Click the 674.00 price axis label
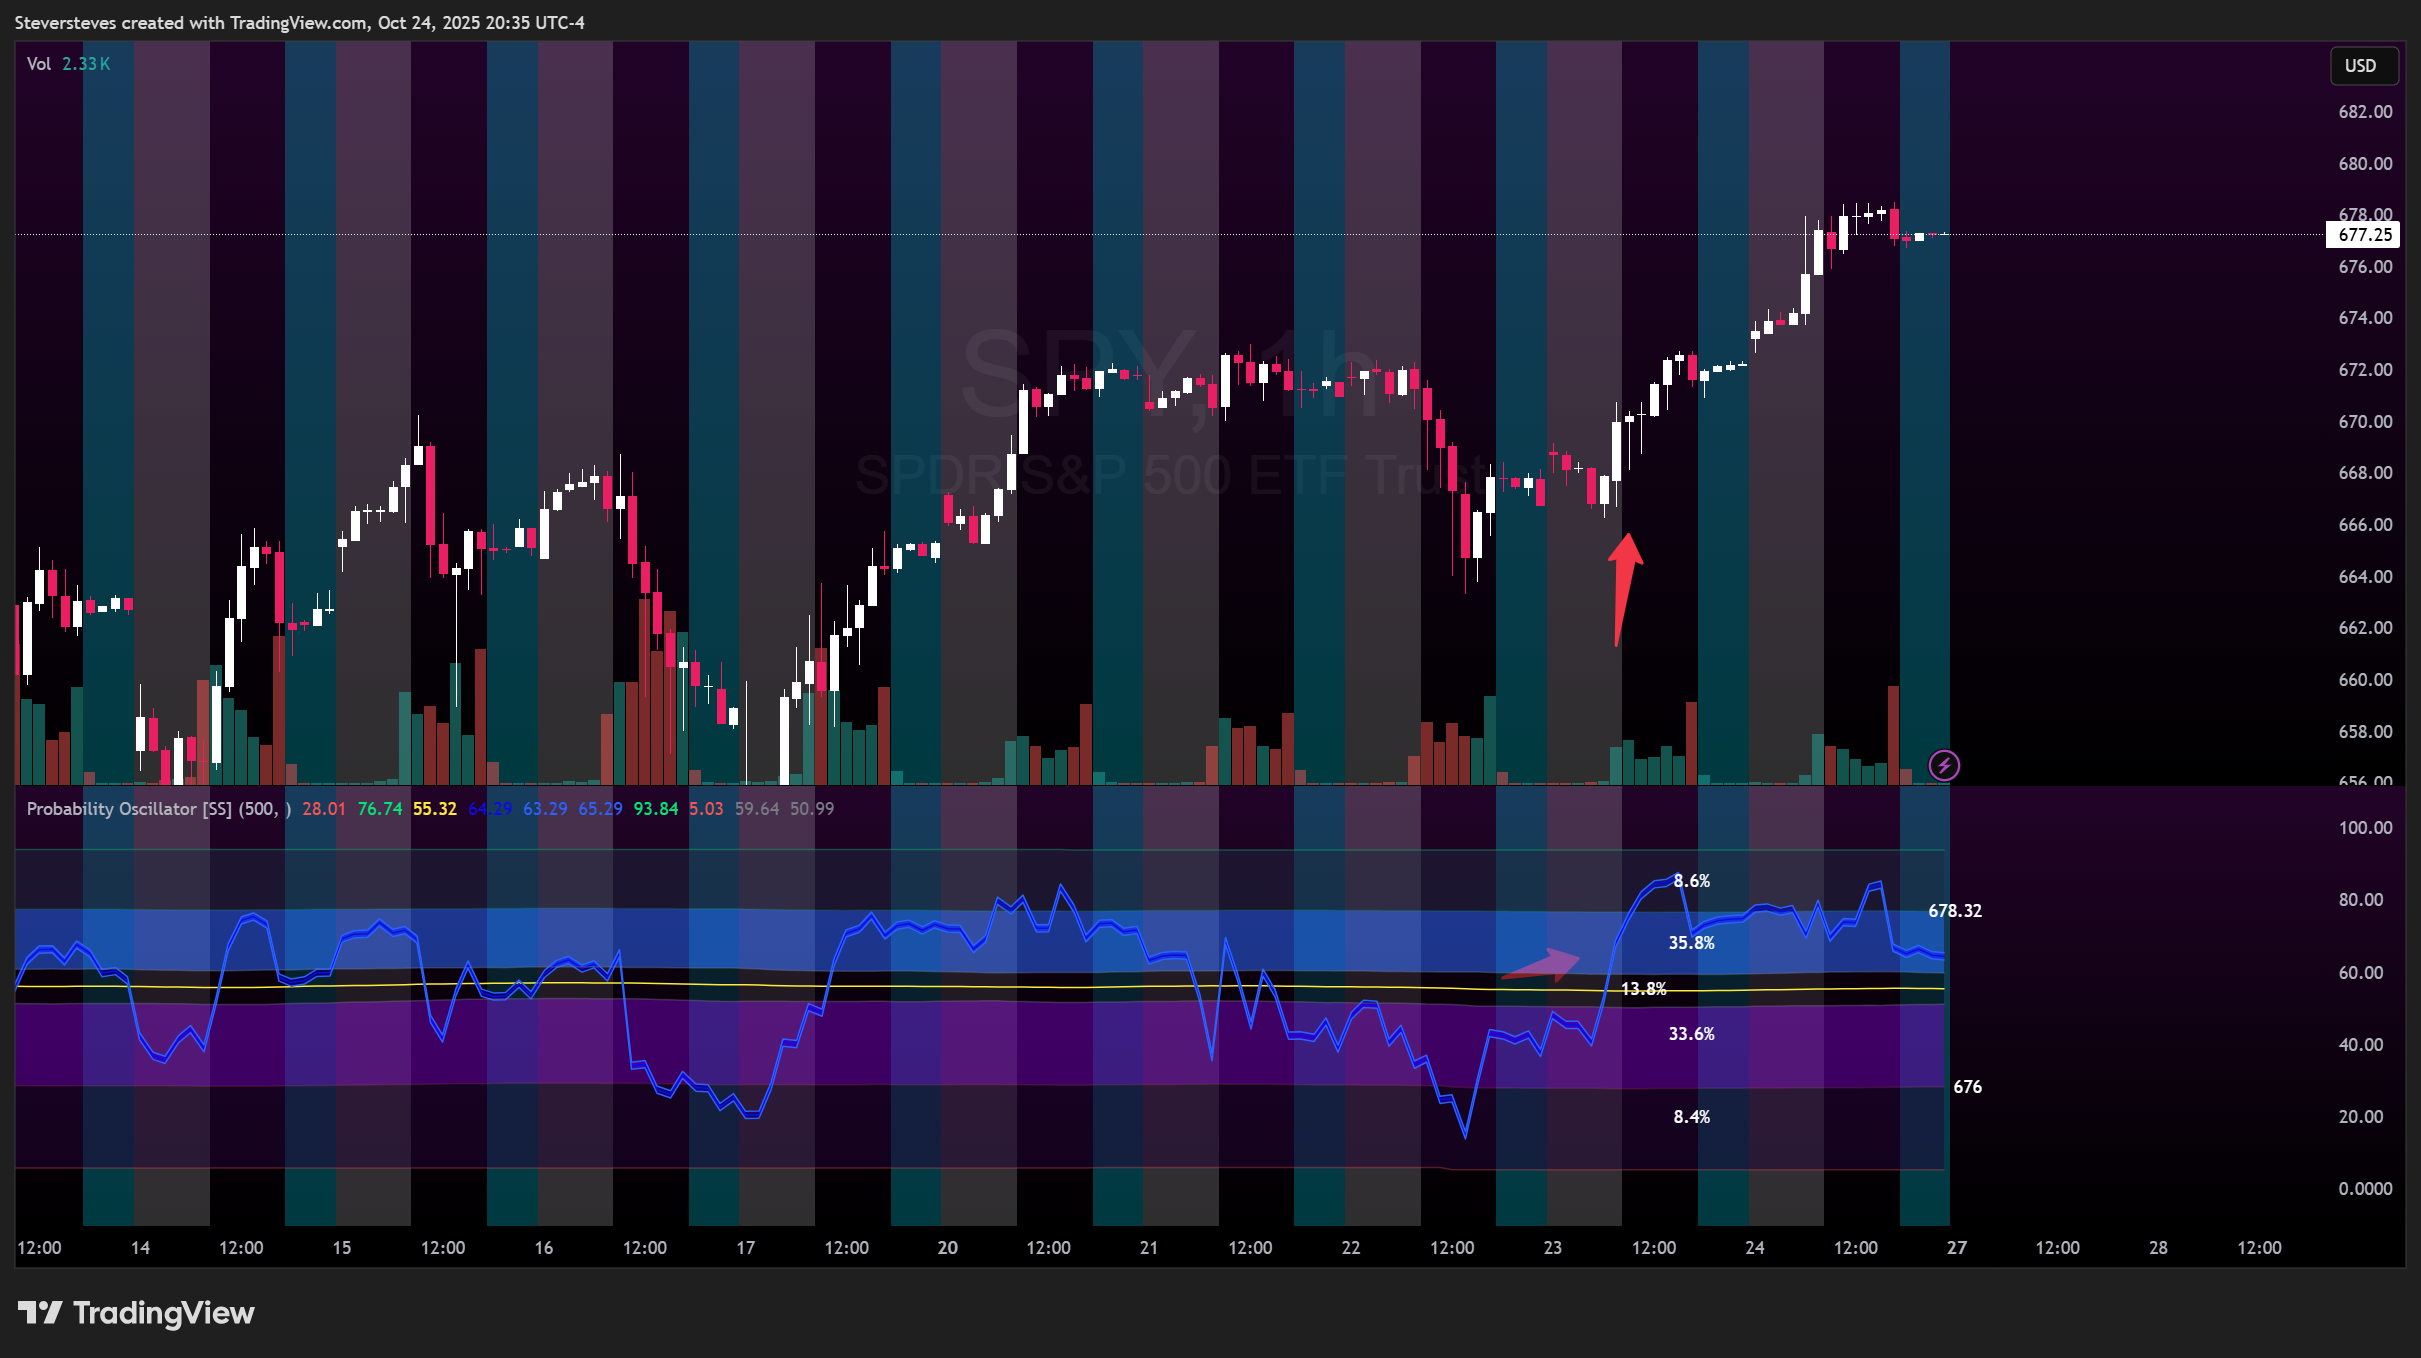 [x=2365, y=318]
